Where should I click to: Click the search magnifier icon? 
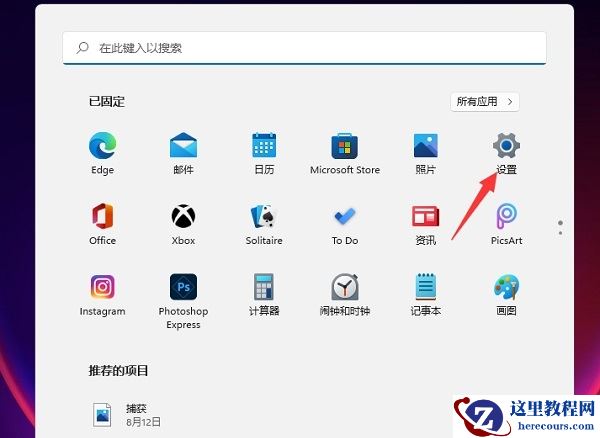point(82,48)
